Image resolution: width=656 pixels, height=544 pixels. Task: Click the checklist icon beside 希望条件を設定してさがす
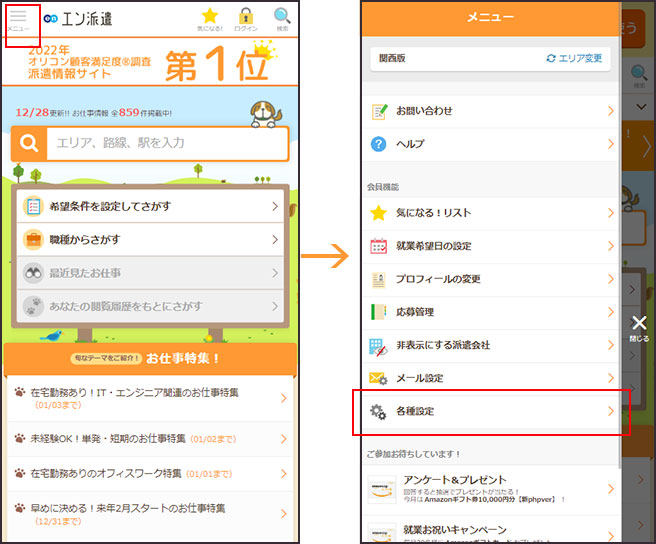coord(33,206)
